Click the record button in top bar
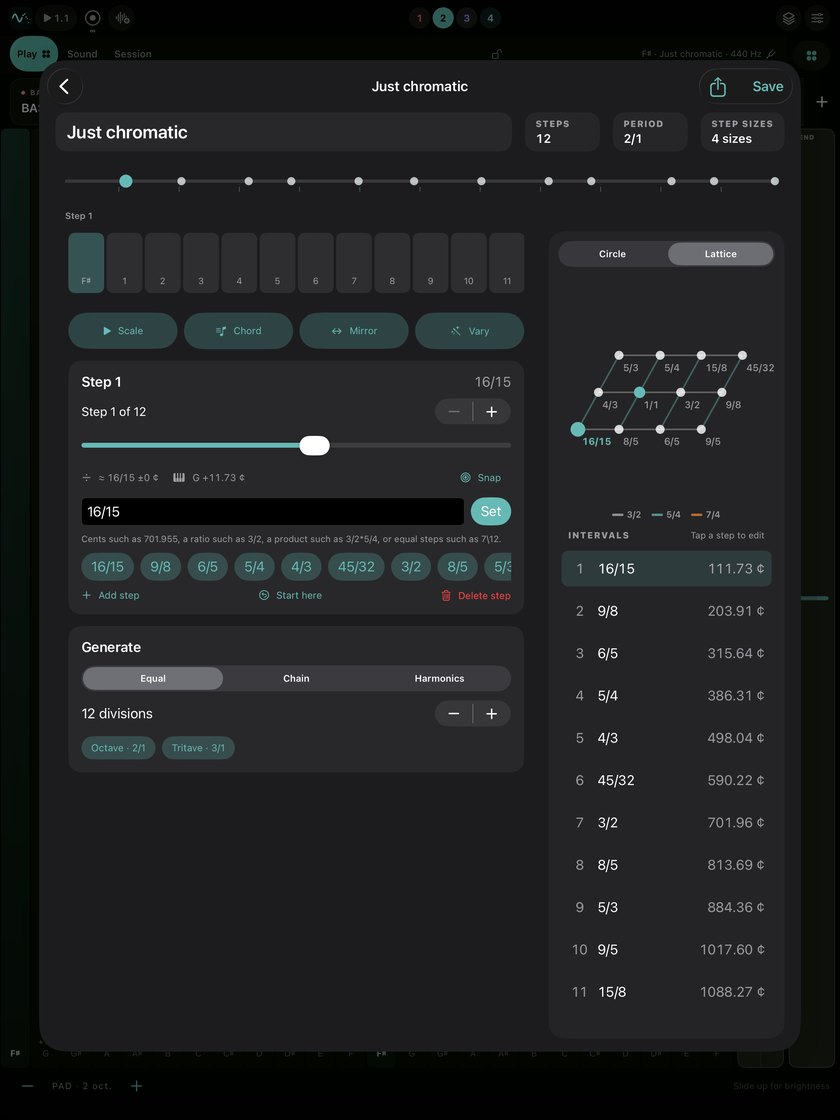840x1120 pixels. [93, 18]
